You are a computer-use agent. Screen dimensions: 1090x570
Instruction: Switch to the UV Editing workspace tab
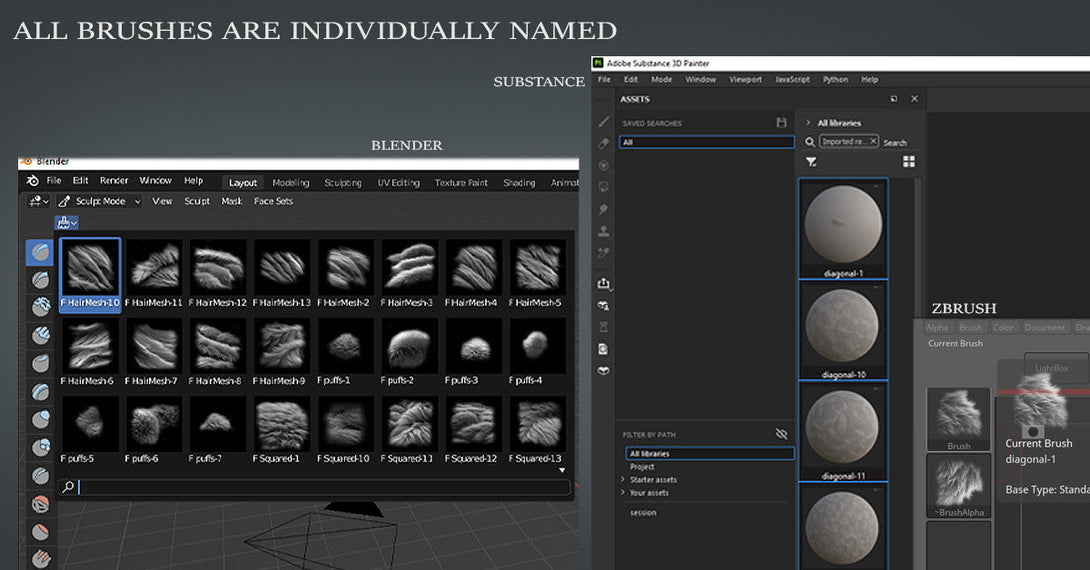pos(398,183)
